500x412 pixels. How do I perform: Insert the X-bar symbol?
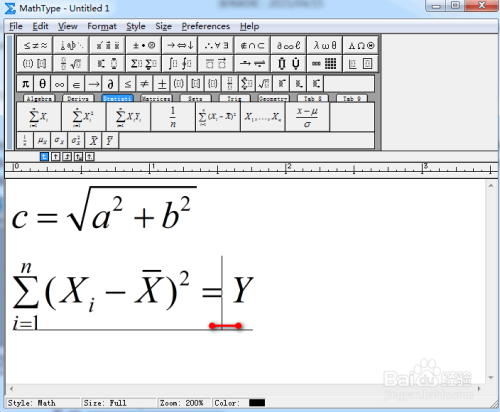93,140
